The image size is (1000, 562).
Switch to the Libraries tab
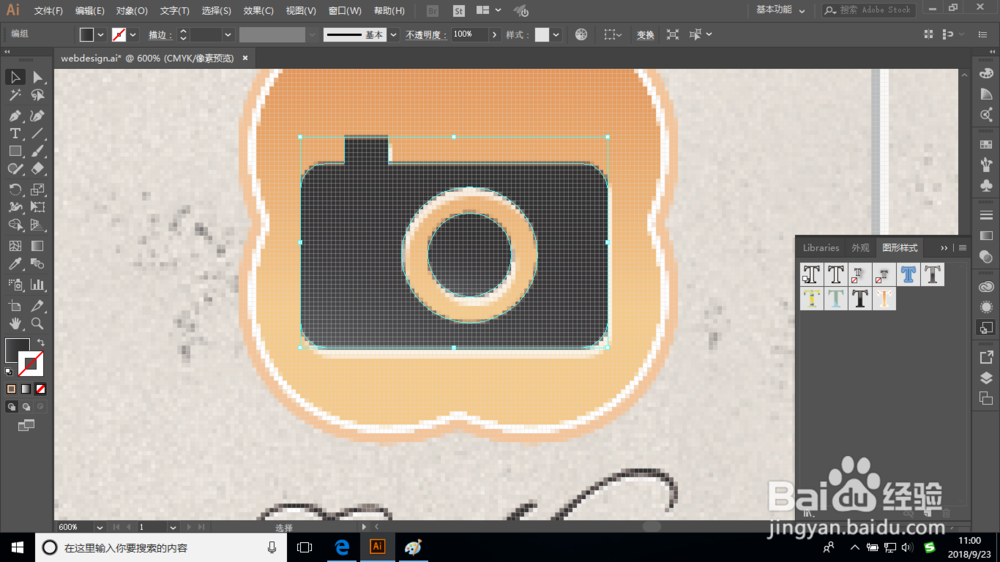click(821, 248)
